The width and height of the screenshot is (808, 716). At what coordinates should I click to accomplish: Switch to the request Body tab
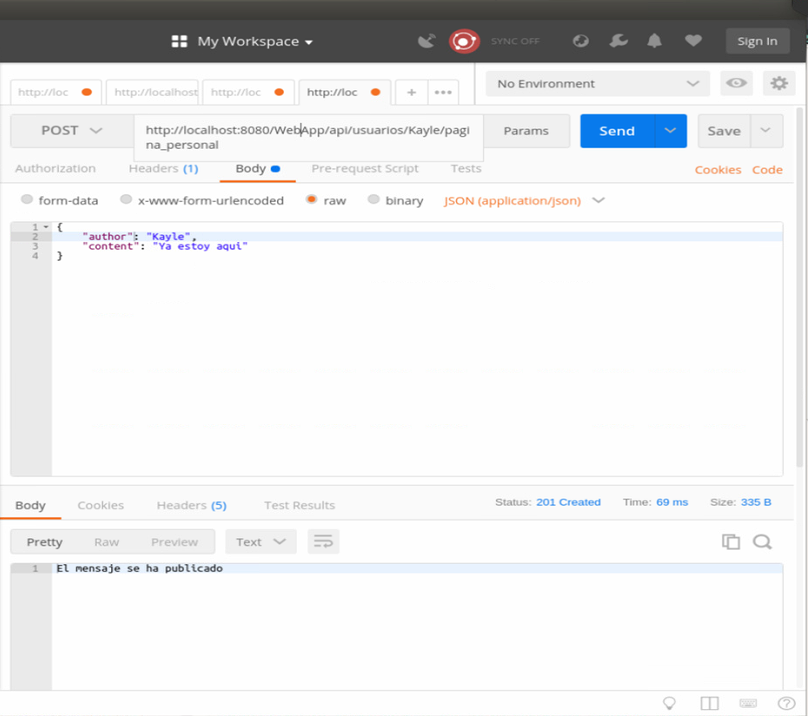point(258,169)
